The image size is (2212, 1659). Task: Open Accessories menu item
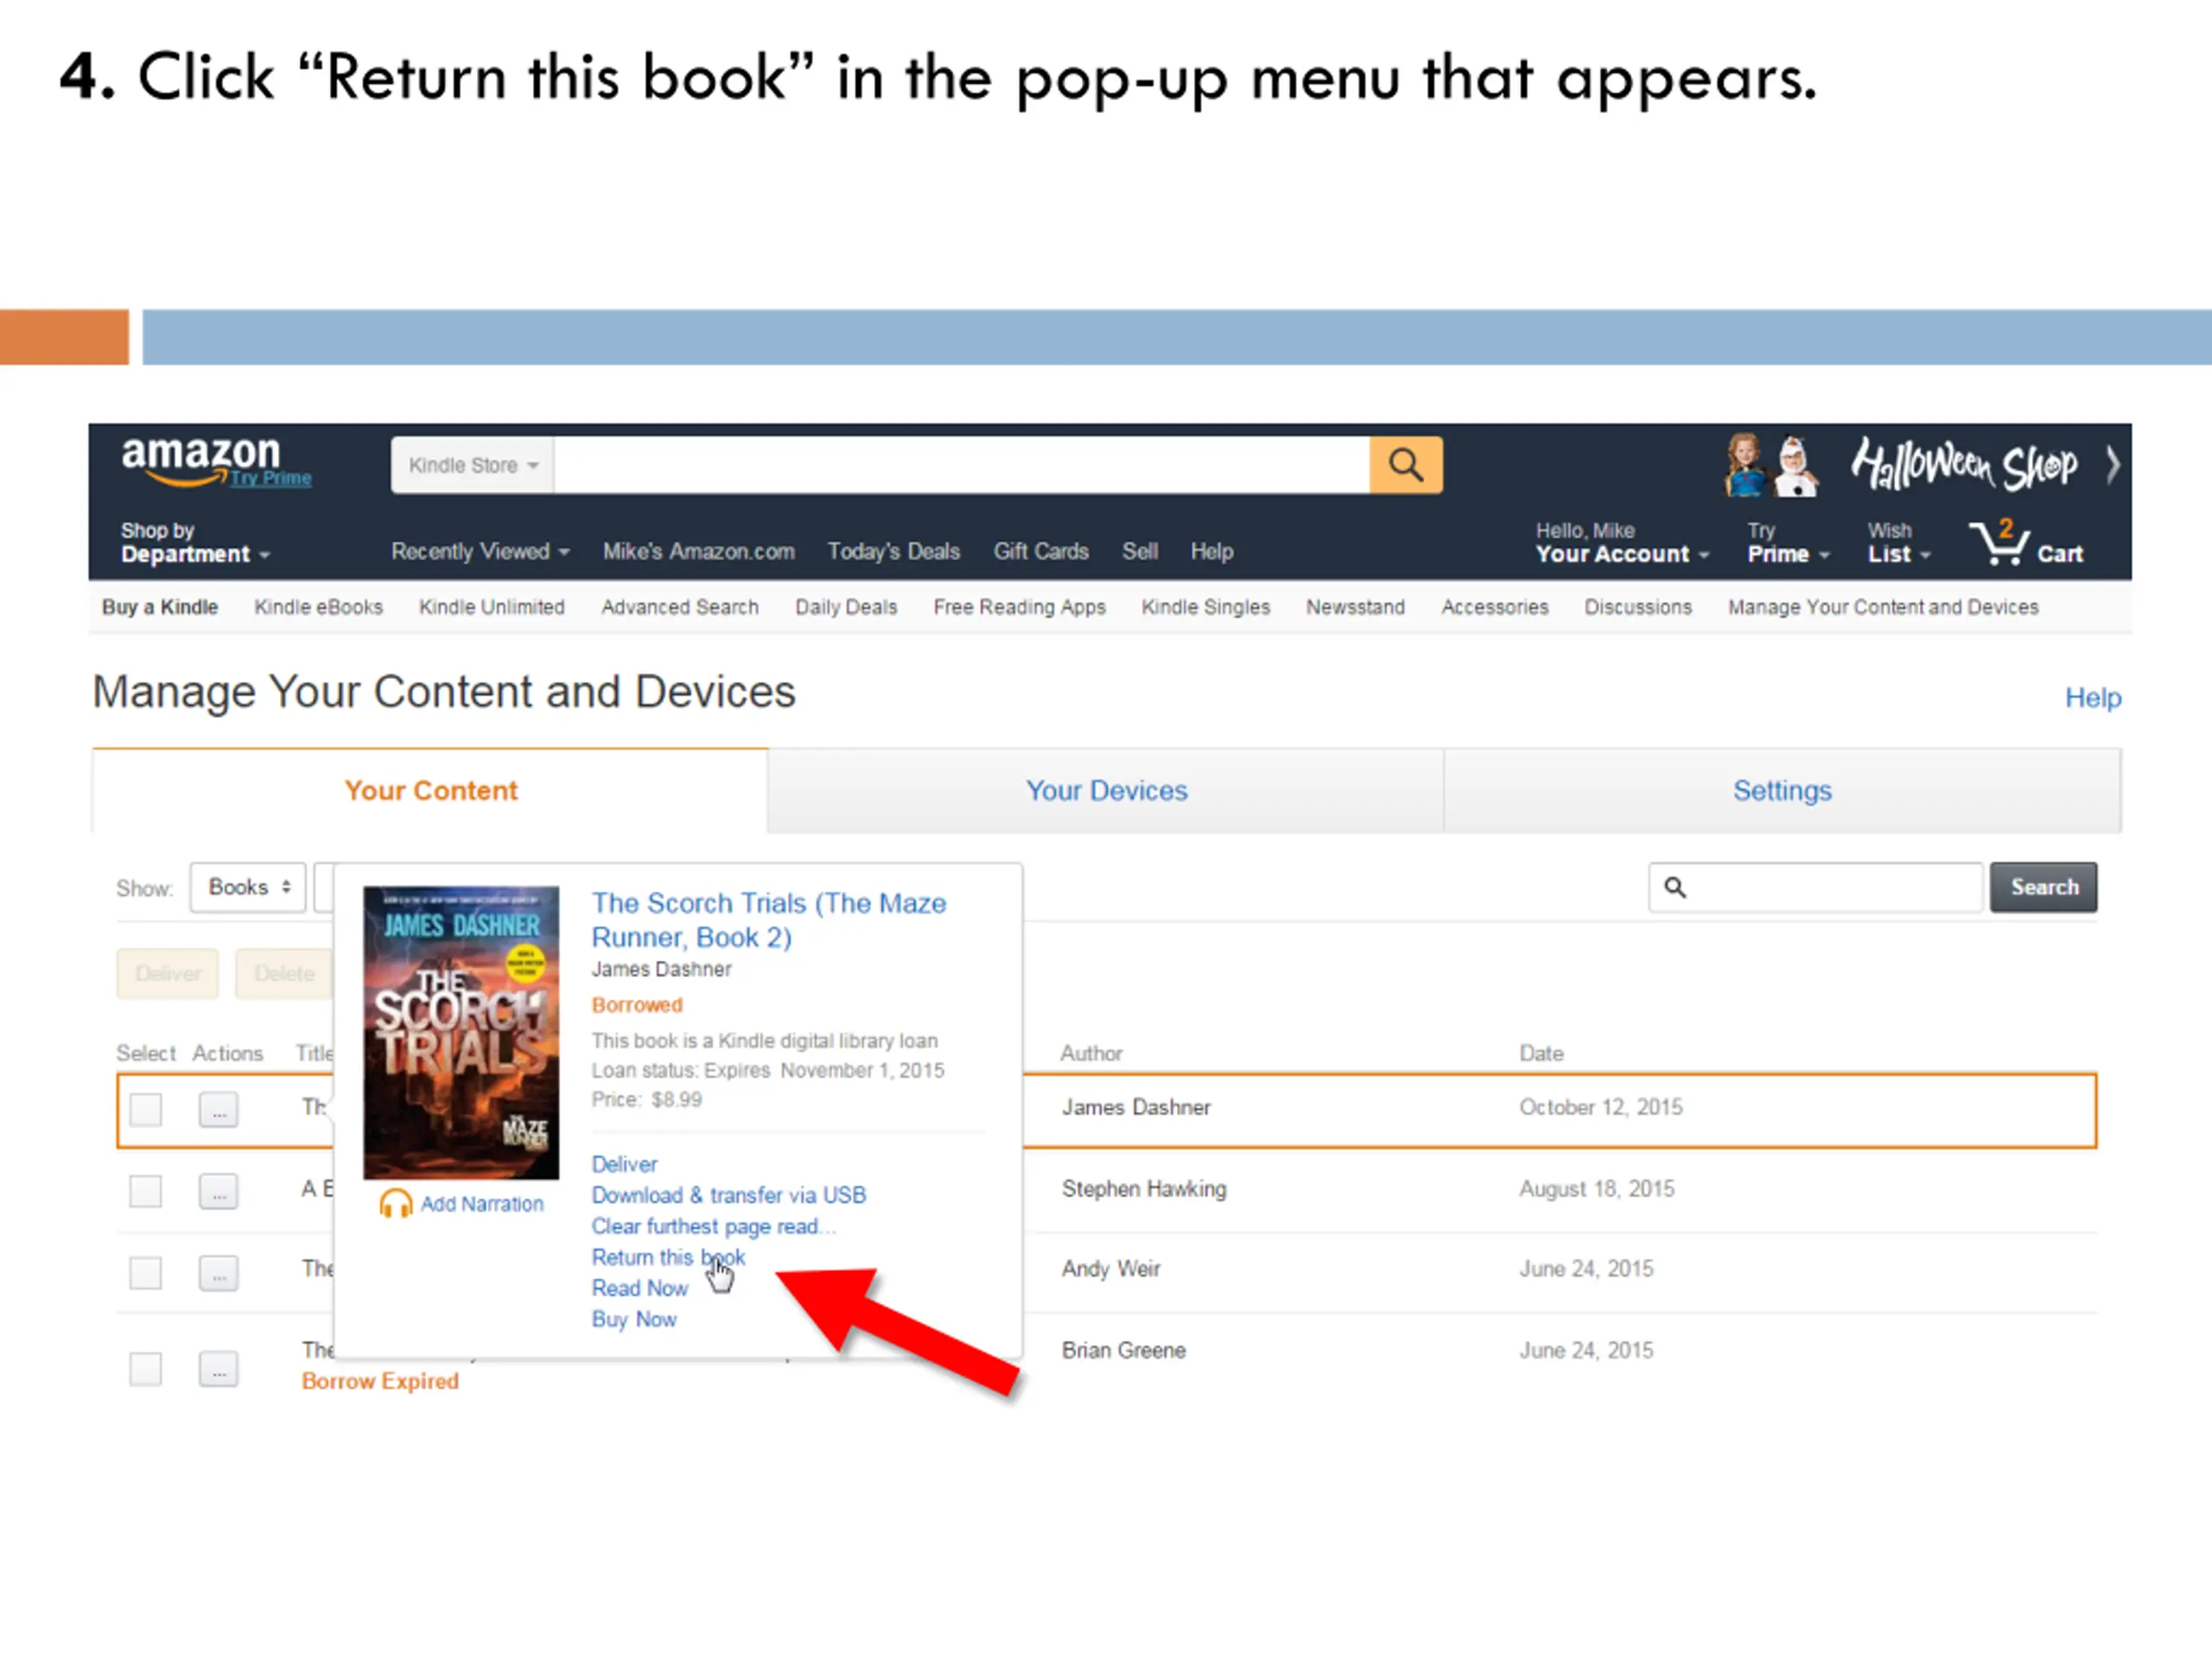coord(1494,607)
